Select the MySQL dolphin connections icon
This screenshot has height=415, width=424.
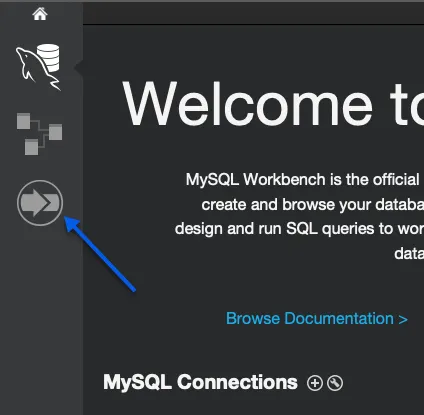click(x=38, y=67)
